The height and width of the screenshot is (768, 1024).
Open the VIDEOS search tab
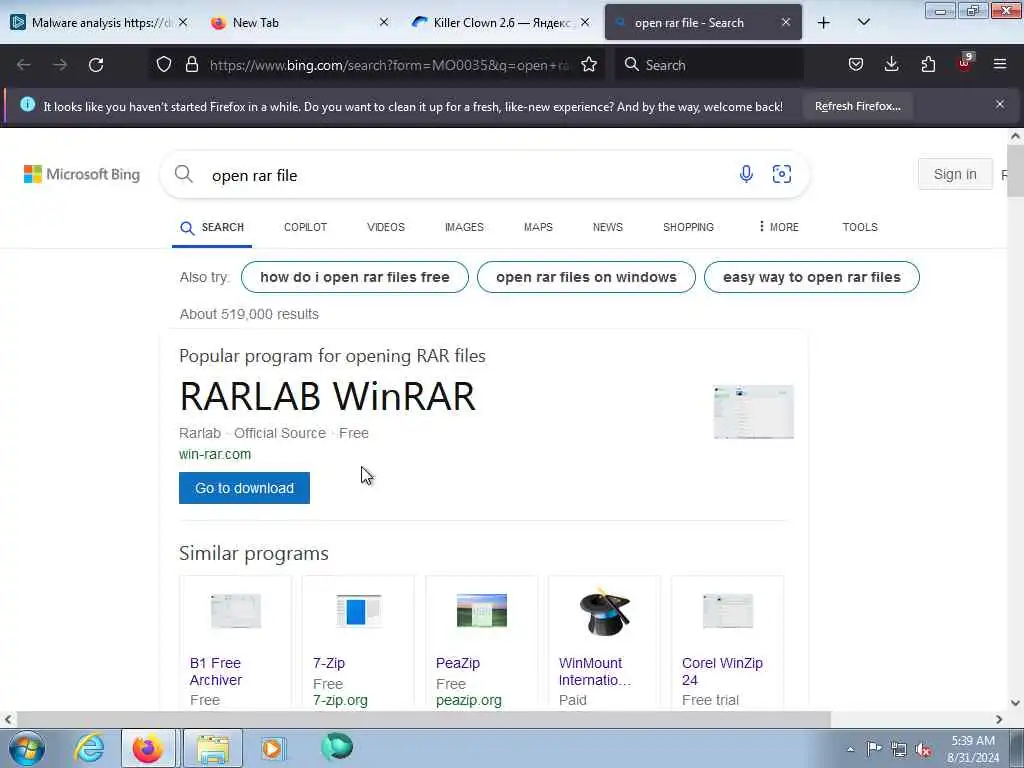coord(386,227)
